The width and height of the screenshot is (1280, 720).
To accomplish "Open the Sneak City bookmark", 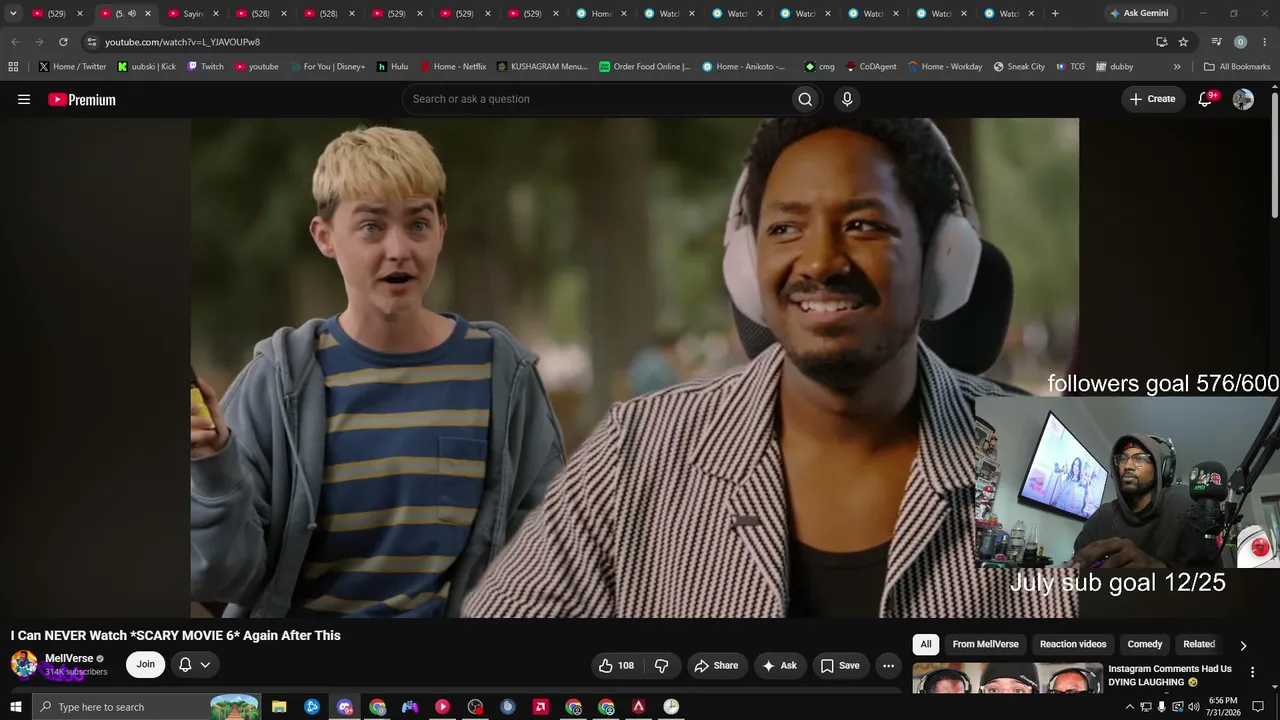I will click(1019, 67).
